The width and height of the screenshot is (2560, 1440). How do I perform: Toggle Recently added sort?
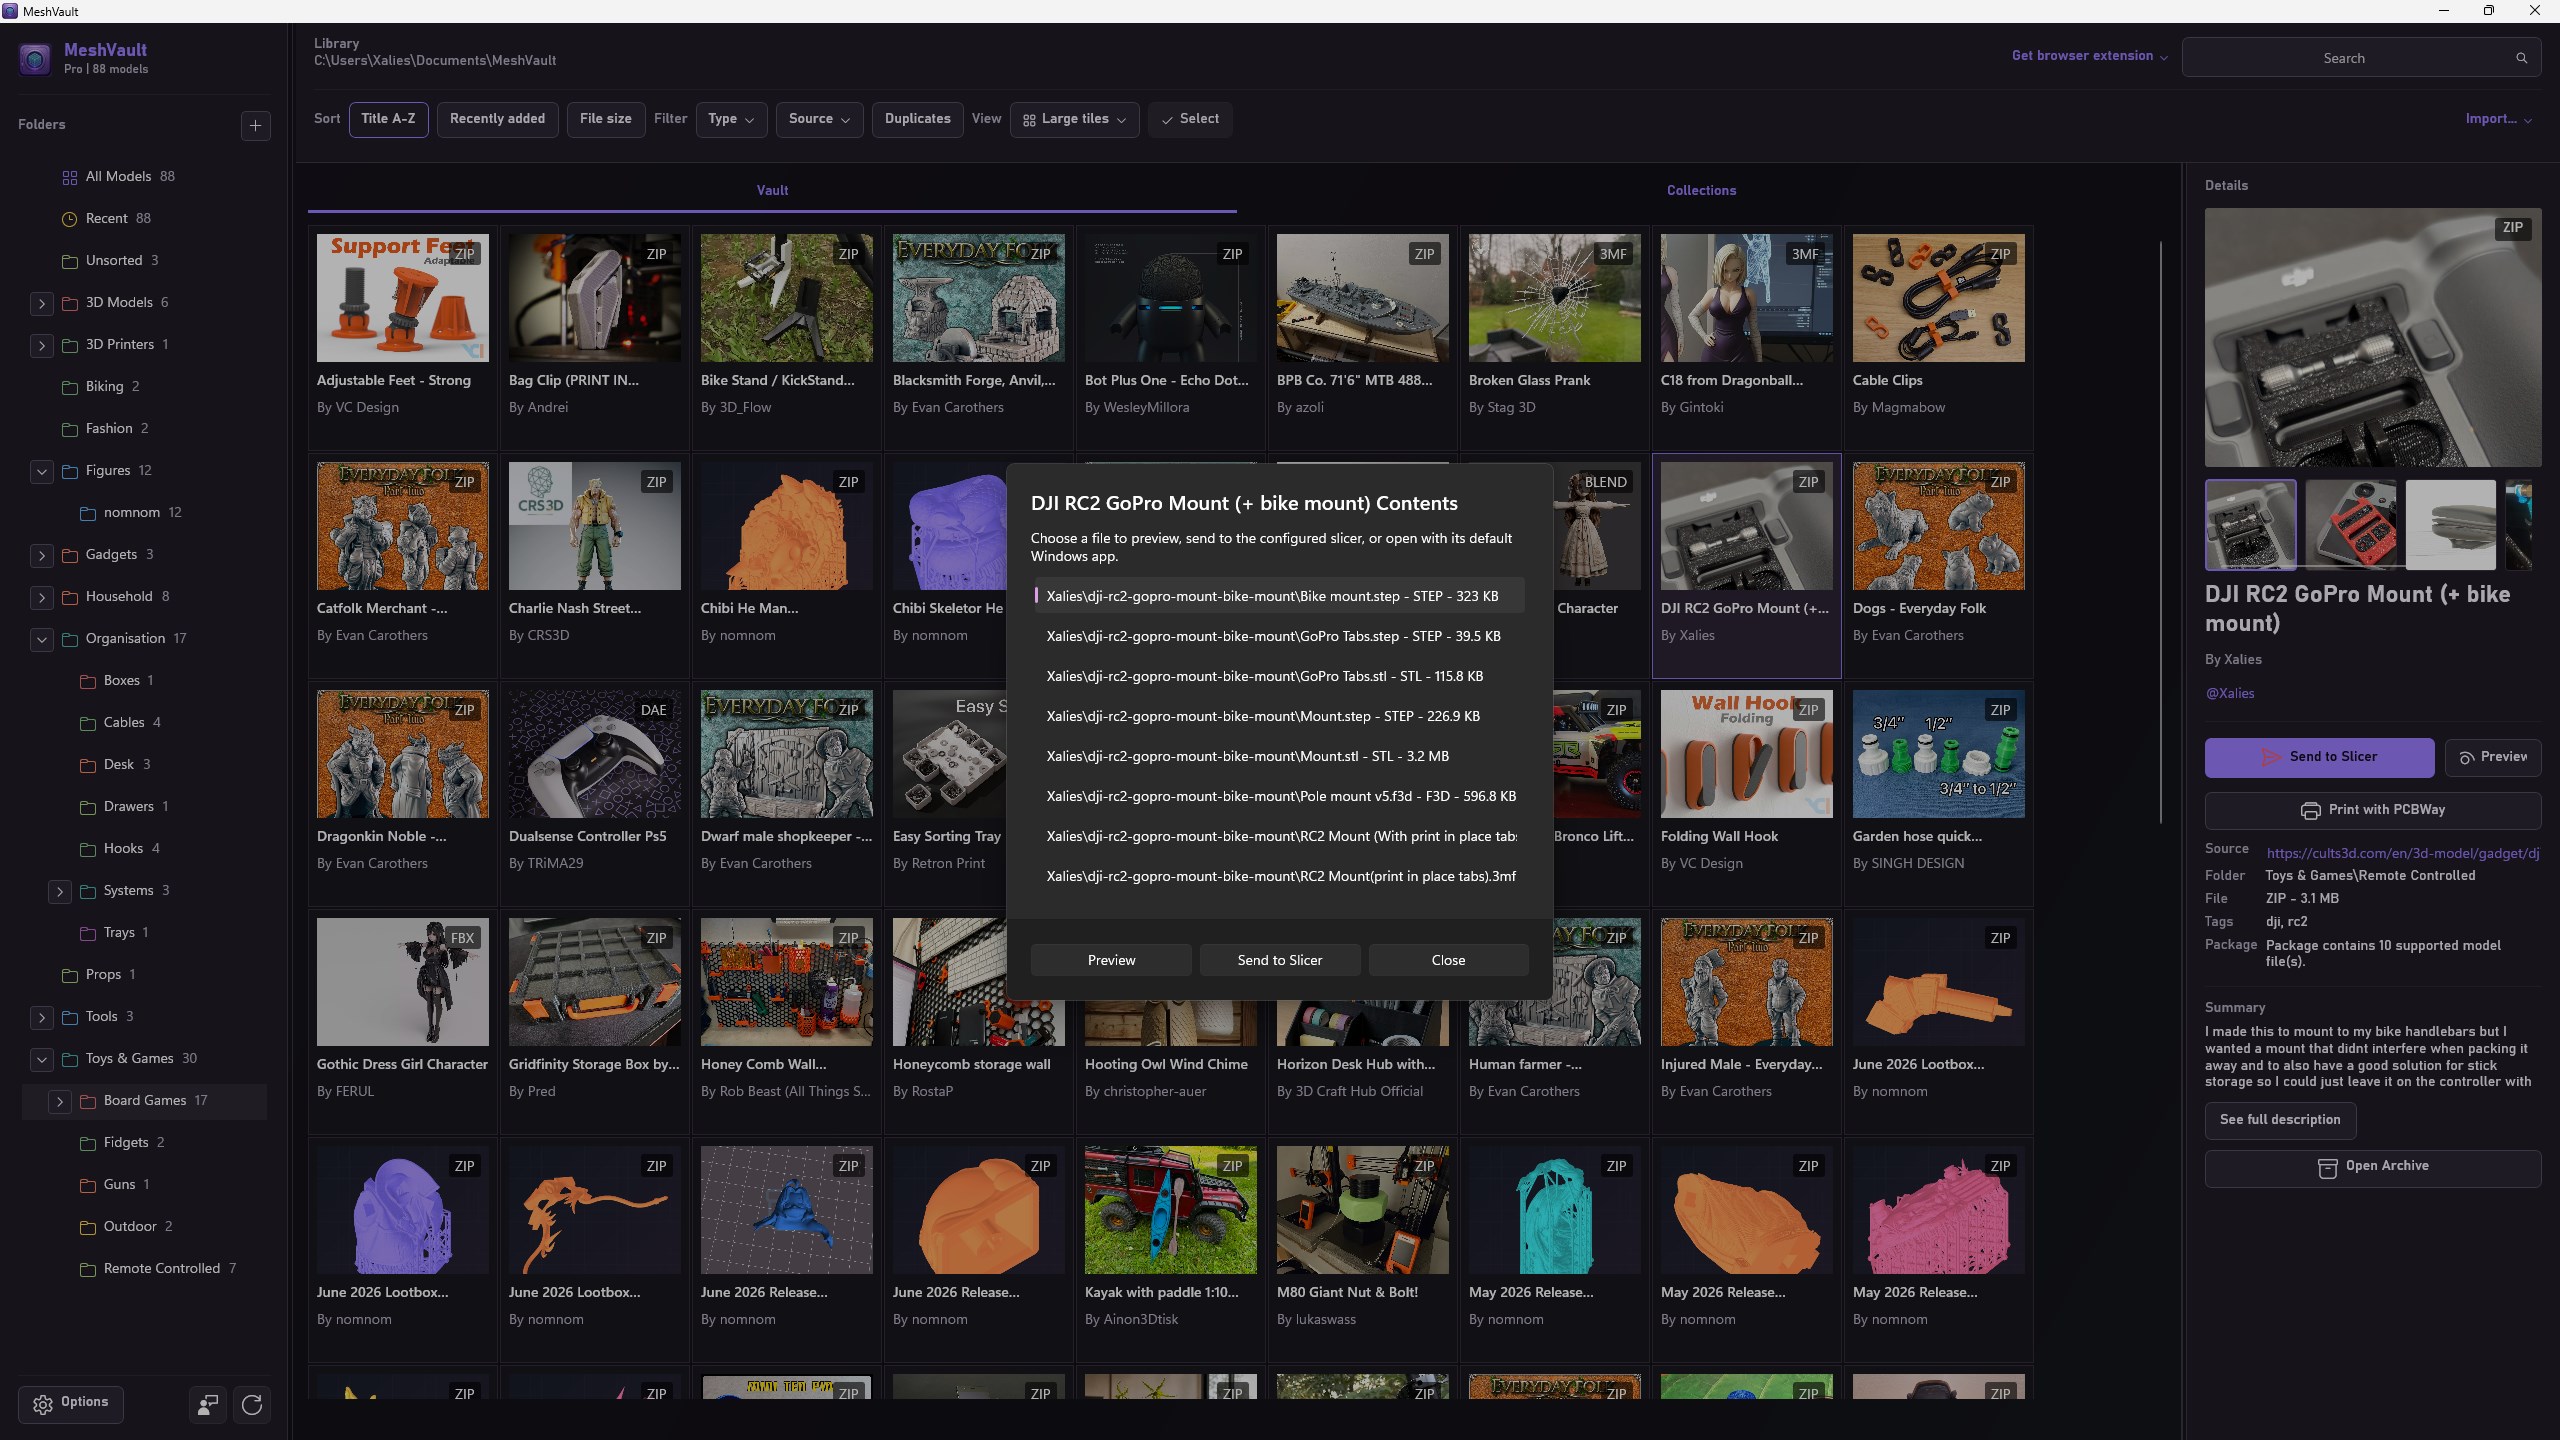(x=497, y=119)
